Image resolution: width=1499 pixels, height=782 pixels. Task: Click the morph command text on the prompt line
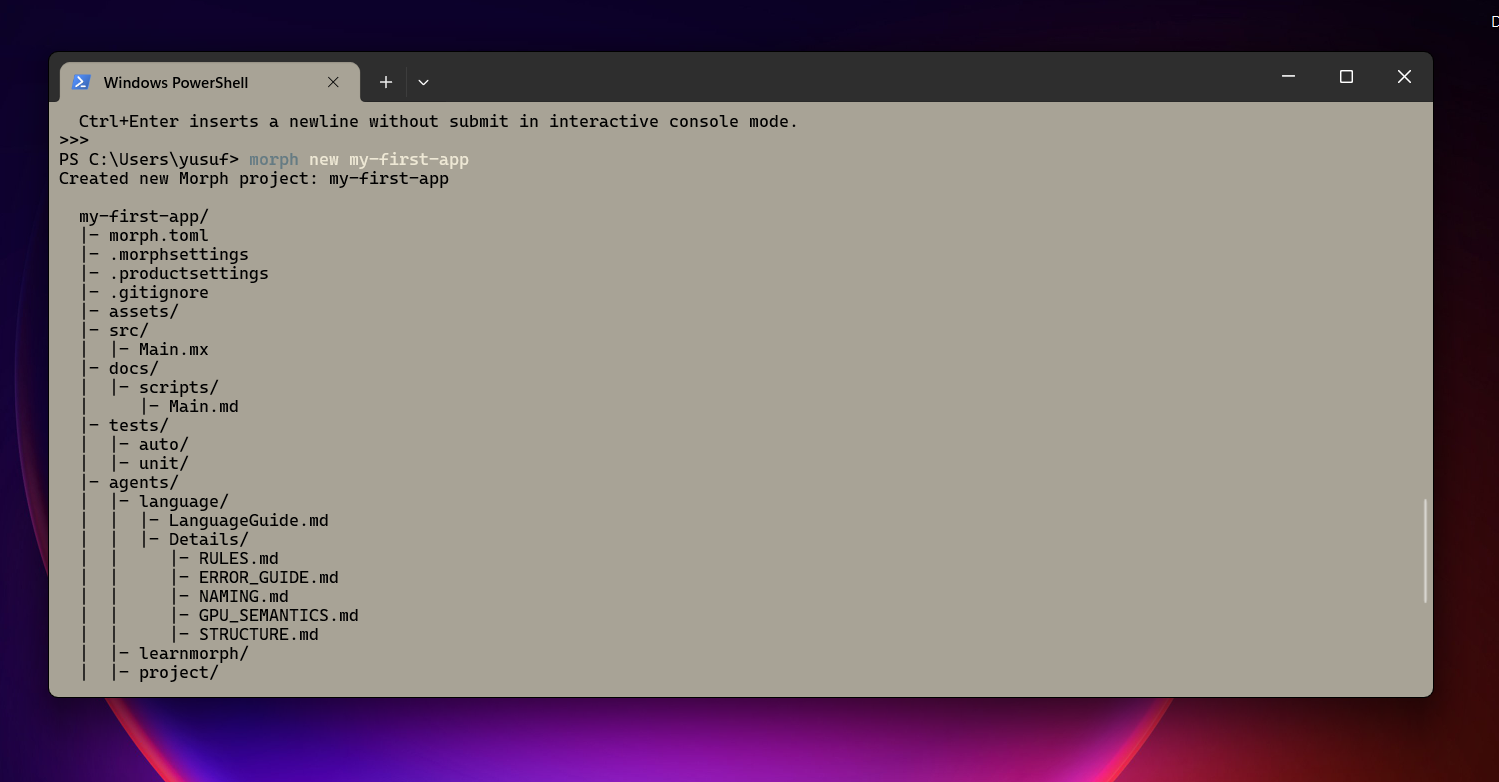(x=273, y=159)
